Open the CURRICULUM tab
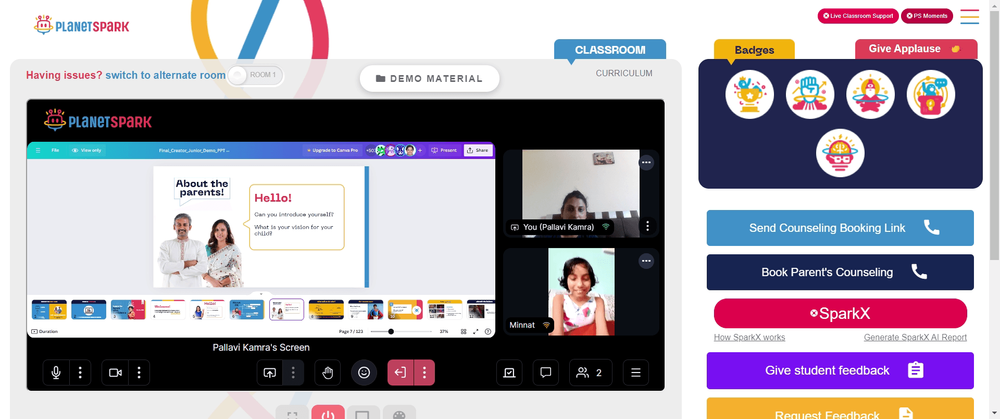1000x419 pixels. (x=624, y=73)
